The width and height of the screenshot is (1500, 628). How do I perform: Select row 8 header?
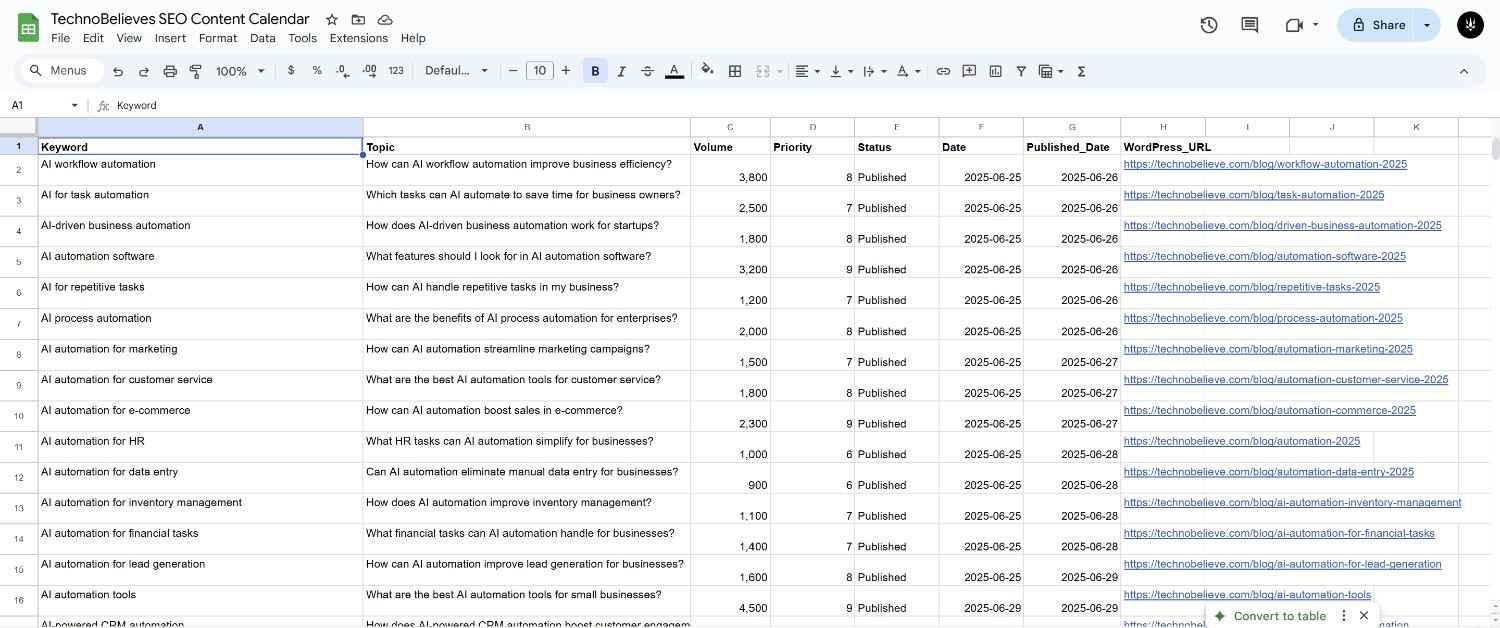click(x=19, y=355)
